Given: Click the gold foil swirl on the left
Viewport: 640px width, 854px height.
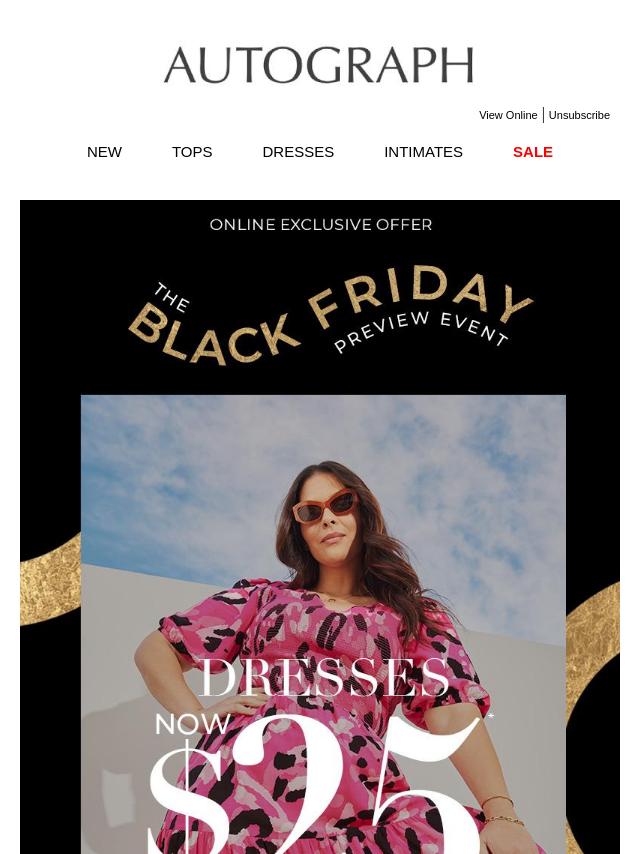Looking at the screenshot, I should (50, 580).
